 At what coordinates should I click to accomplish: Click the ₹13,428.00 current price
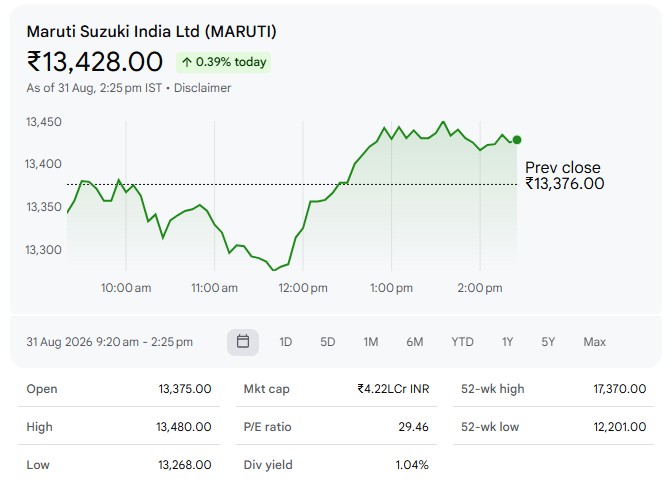[x=95, y=62]
